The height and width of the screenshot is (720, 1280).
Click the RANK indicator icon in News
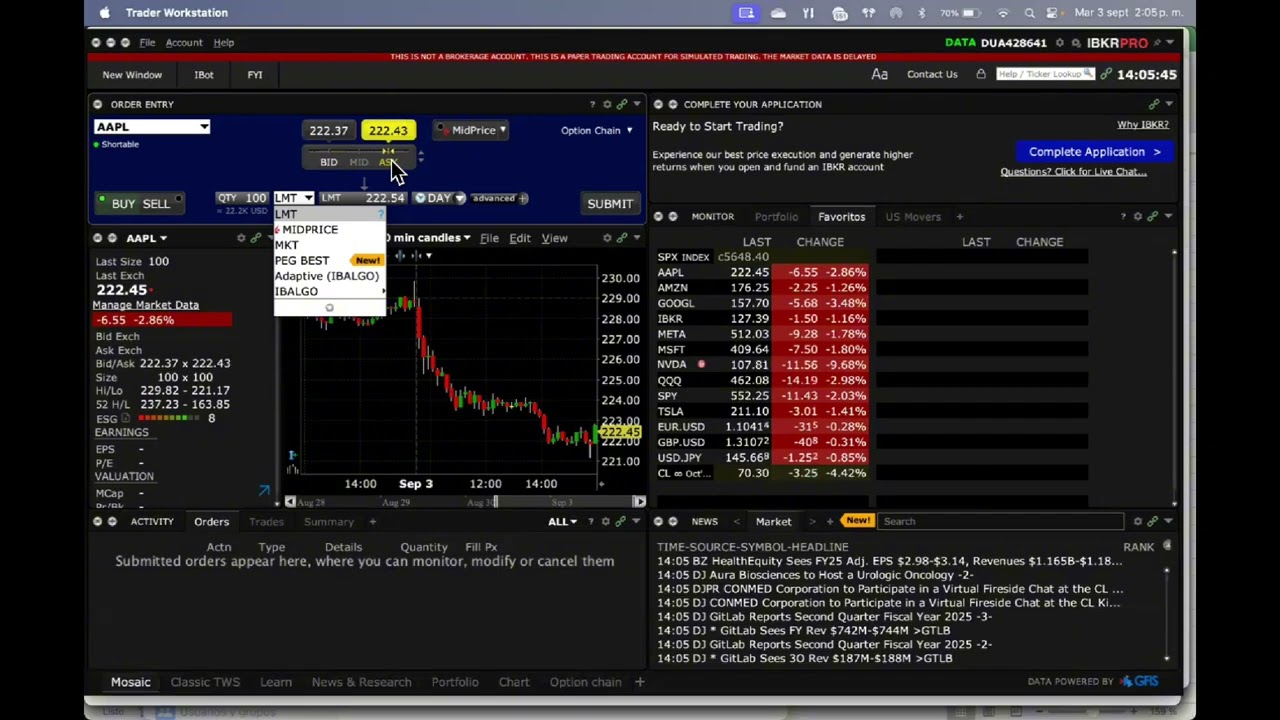click(1167, 546)
